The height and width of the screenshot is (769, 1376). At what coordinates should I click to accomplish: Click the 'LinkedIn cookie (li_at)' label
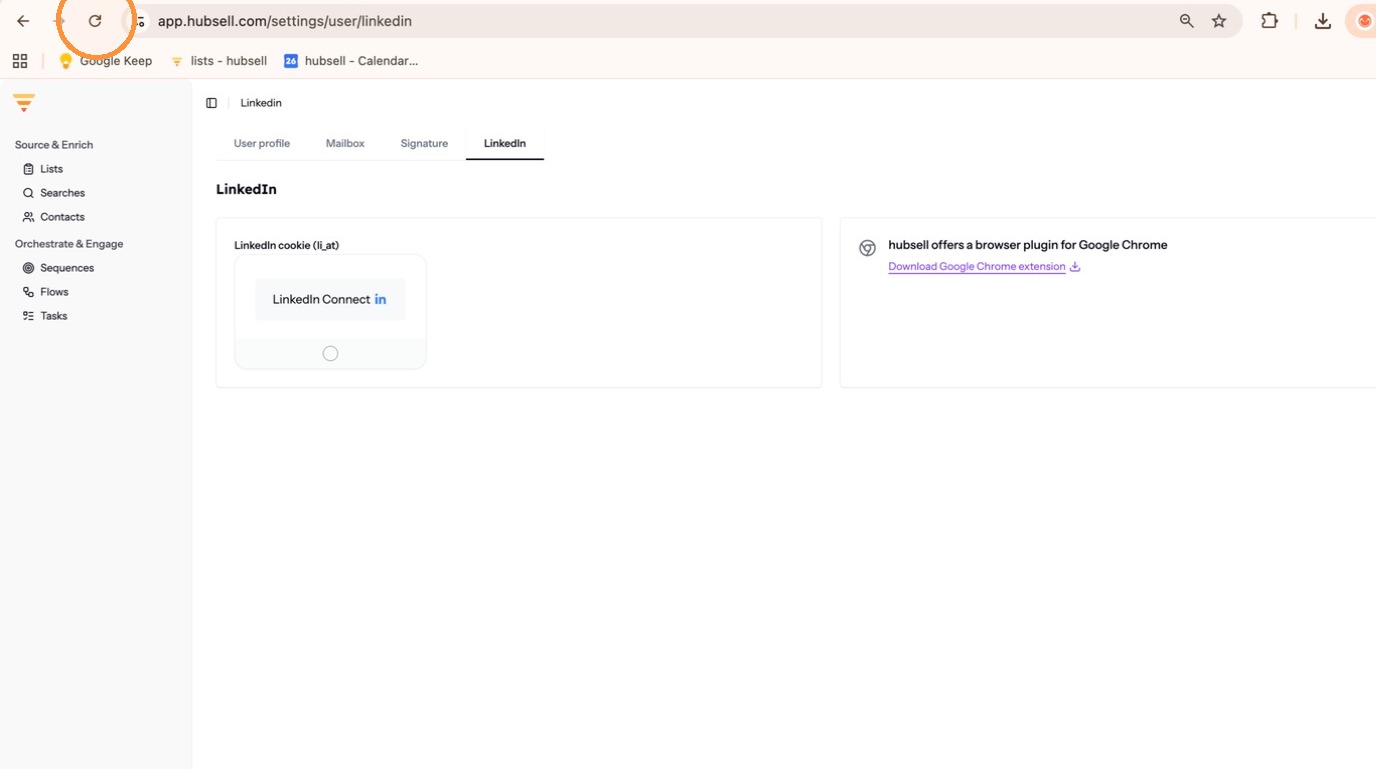286,245
